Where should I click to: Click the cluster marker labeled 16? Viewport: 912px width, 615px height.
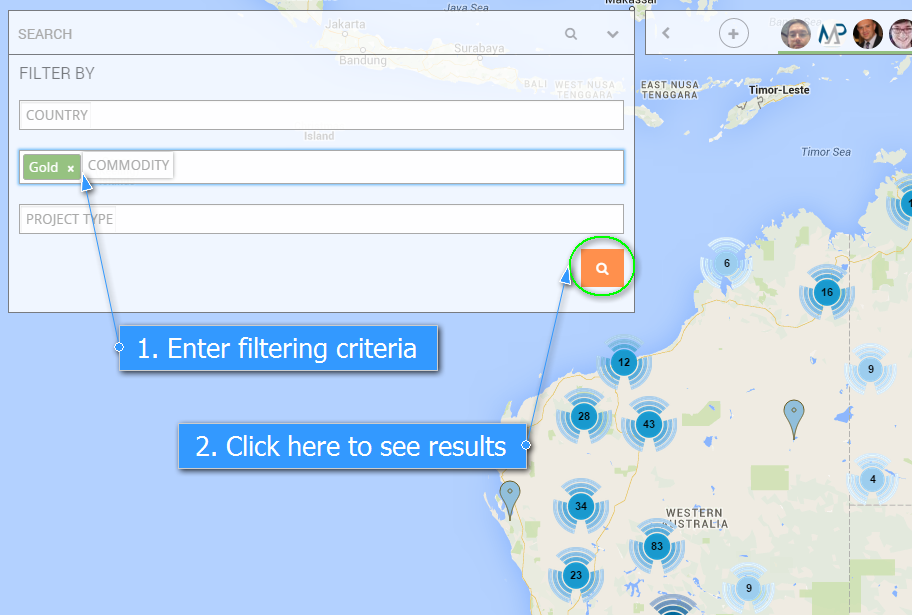[826, 292]
